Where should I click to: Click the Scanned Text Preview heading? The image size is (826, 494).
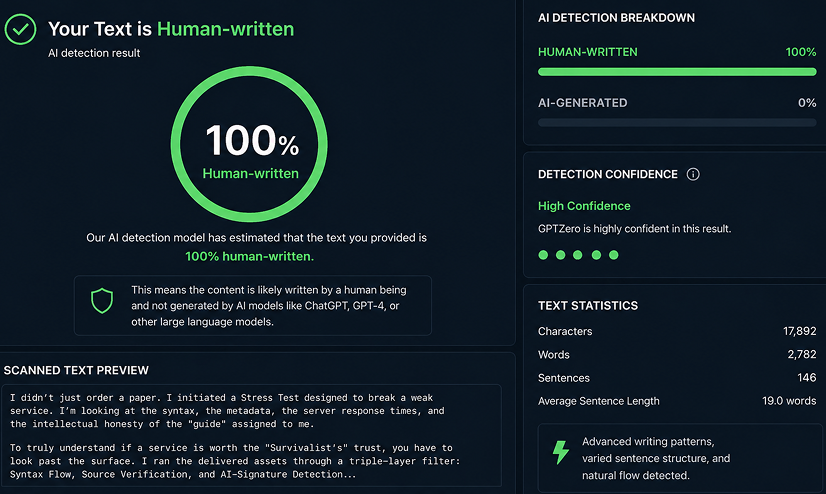click(76, 371)
